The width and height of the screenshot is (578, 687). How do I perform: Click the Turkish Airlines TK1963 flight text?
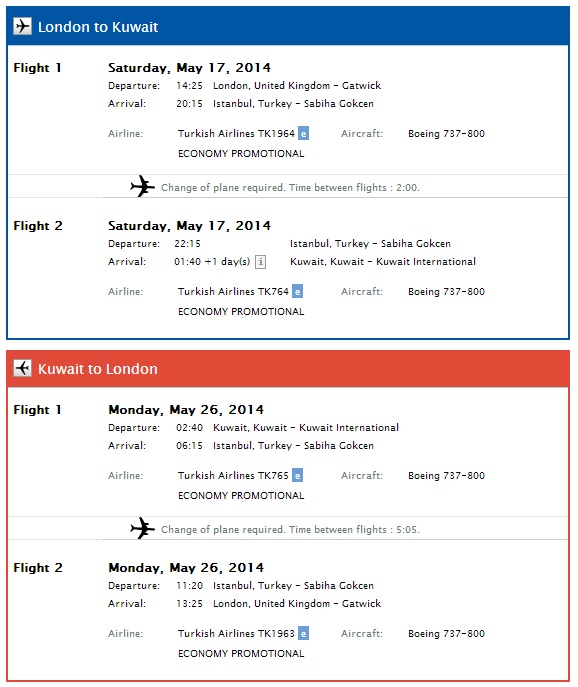click(x=236, y=633)
